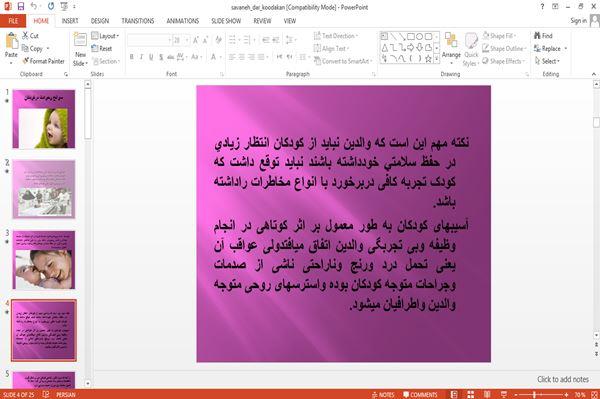The image size is (600, 399).
Task: Toggle NOTES pane in status bar
Action: 383,394
